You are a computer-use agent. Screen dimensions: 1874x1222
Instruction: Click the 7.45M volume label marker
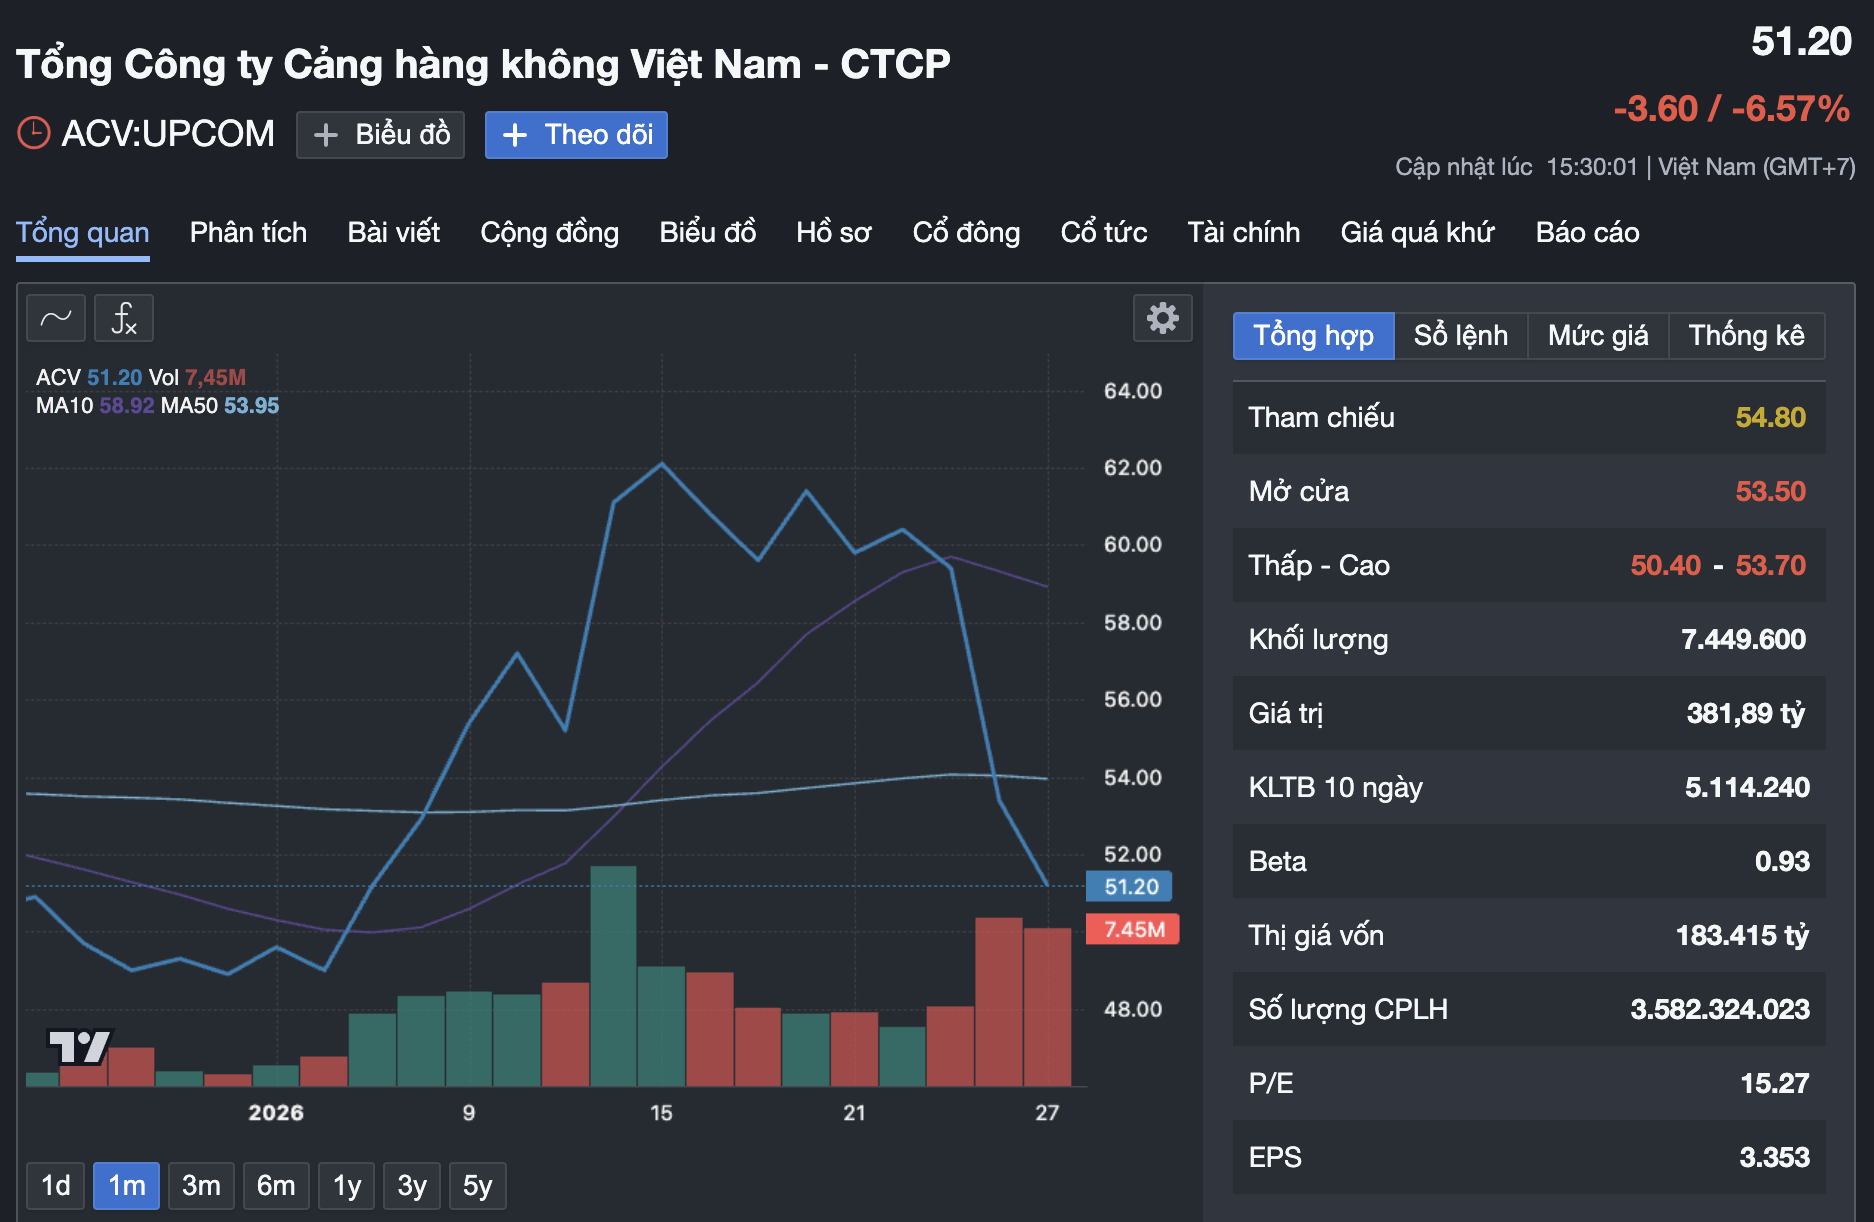tap(1130, 929)
